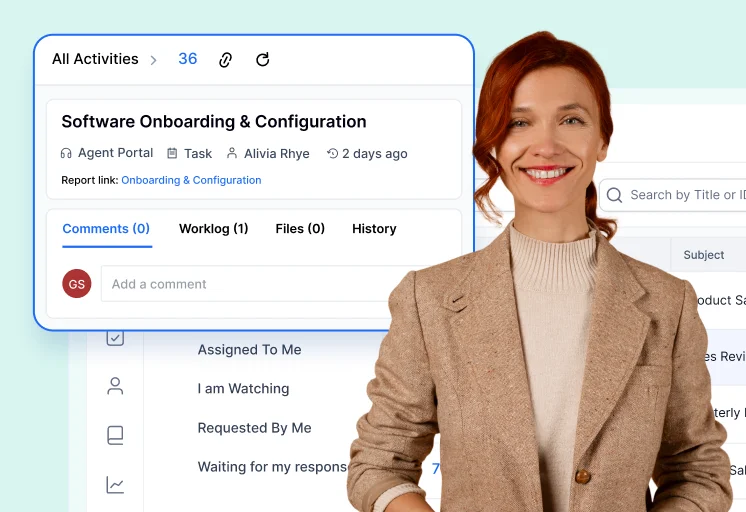Select the Requested By Me filter
This screenshot has width=746, height=512.
[x=255, y=428]
